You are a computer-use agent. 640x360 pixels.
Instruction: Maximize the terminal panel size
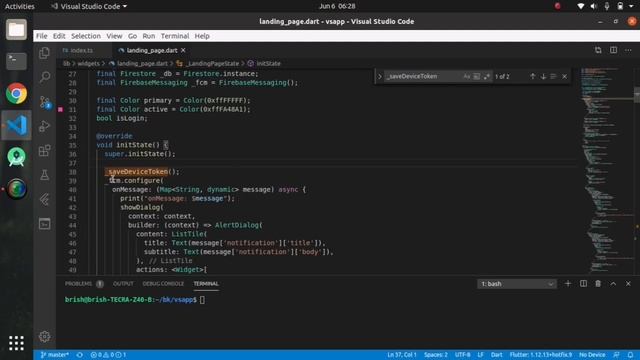pos(613,283)
